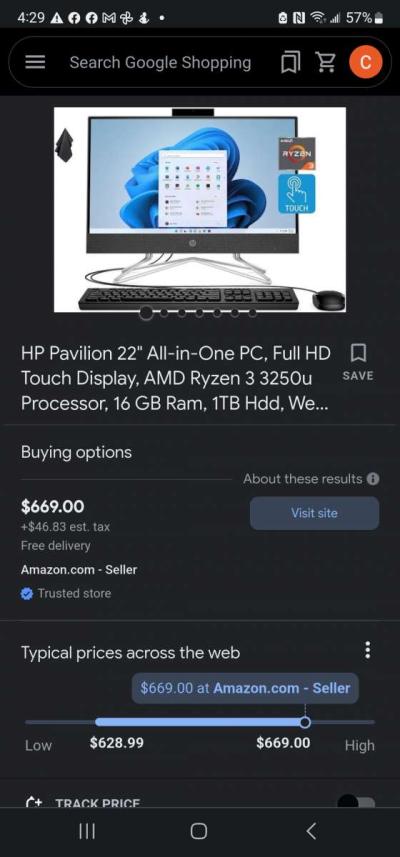Expand the truncated HP Pavilion product title
This screenshot has height=857, width=400.
pyautogui.click(x=176, y=378)
